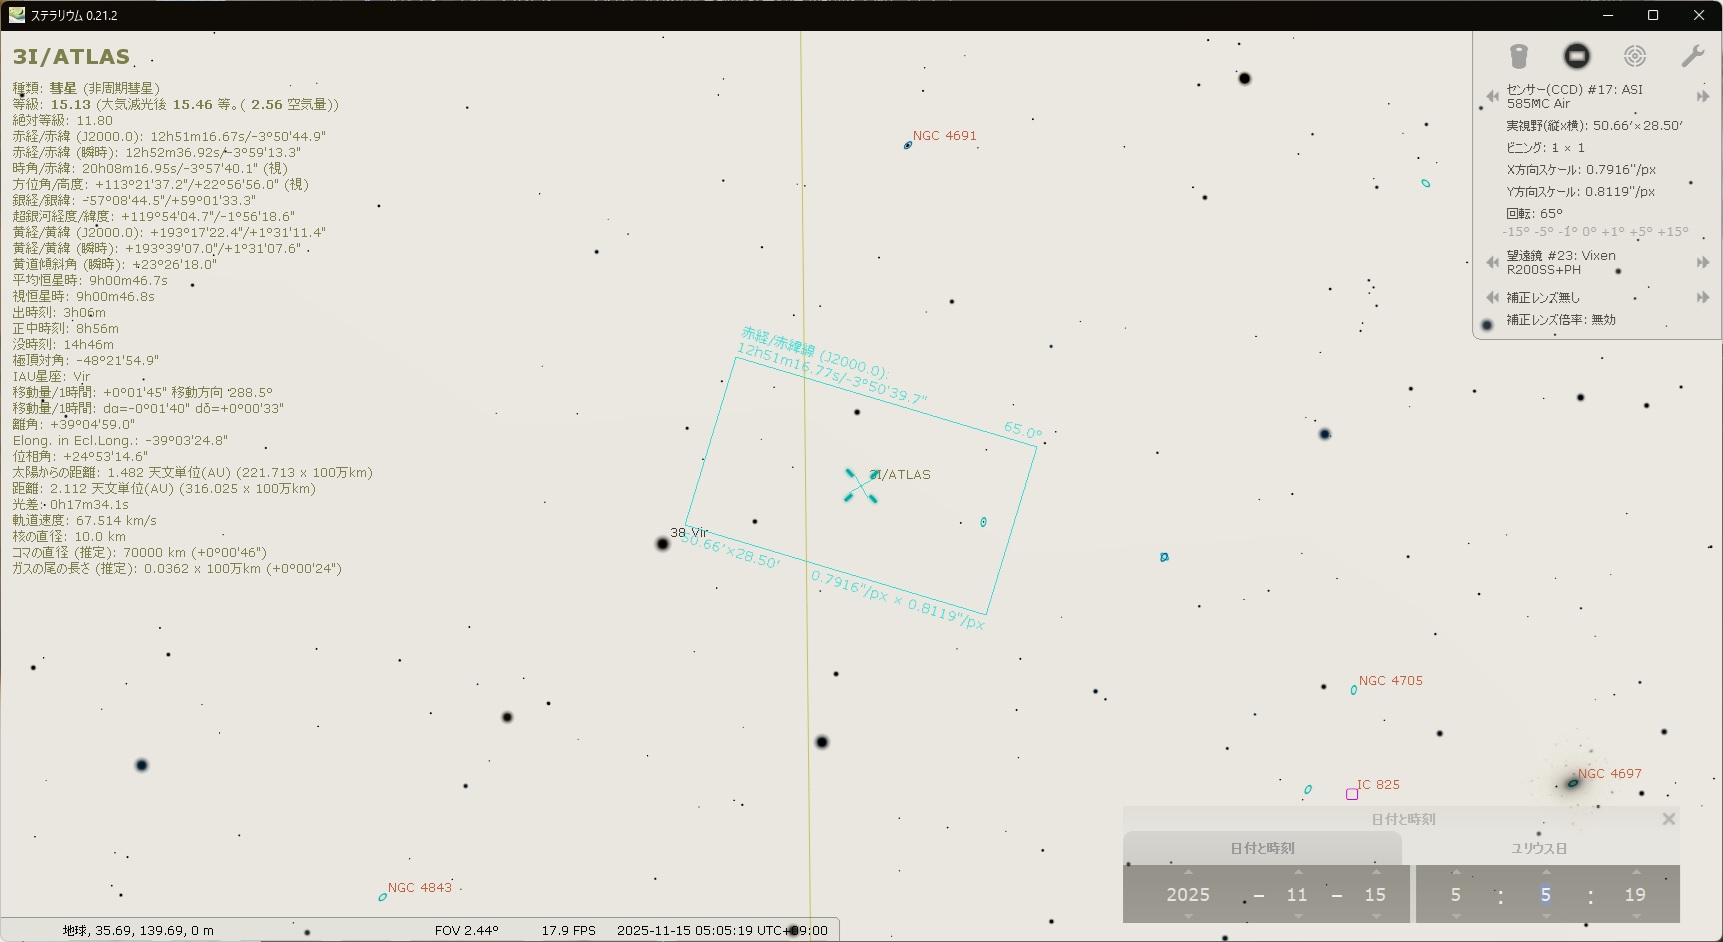Select previous correction lens arrow
This screenshot has height=942, width=1723.
[x=1492, y=298]
